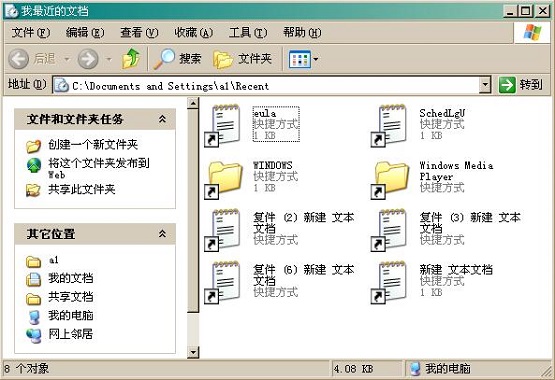This screenshot has width=555, height=380.
Task: Select 复件 (3) 新建 文本文档 shortcut icon
Action: click(x=389, y=230)
